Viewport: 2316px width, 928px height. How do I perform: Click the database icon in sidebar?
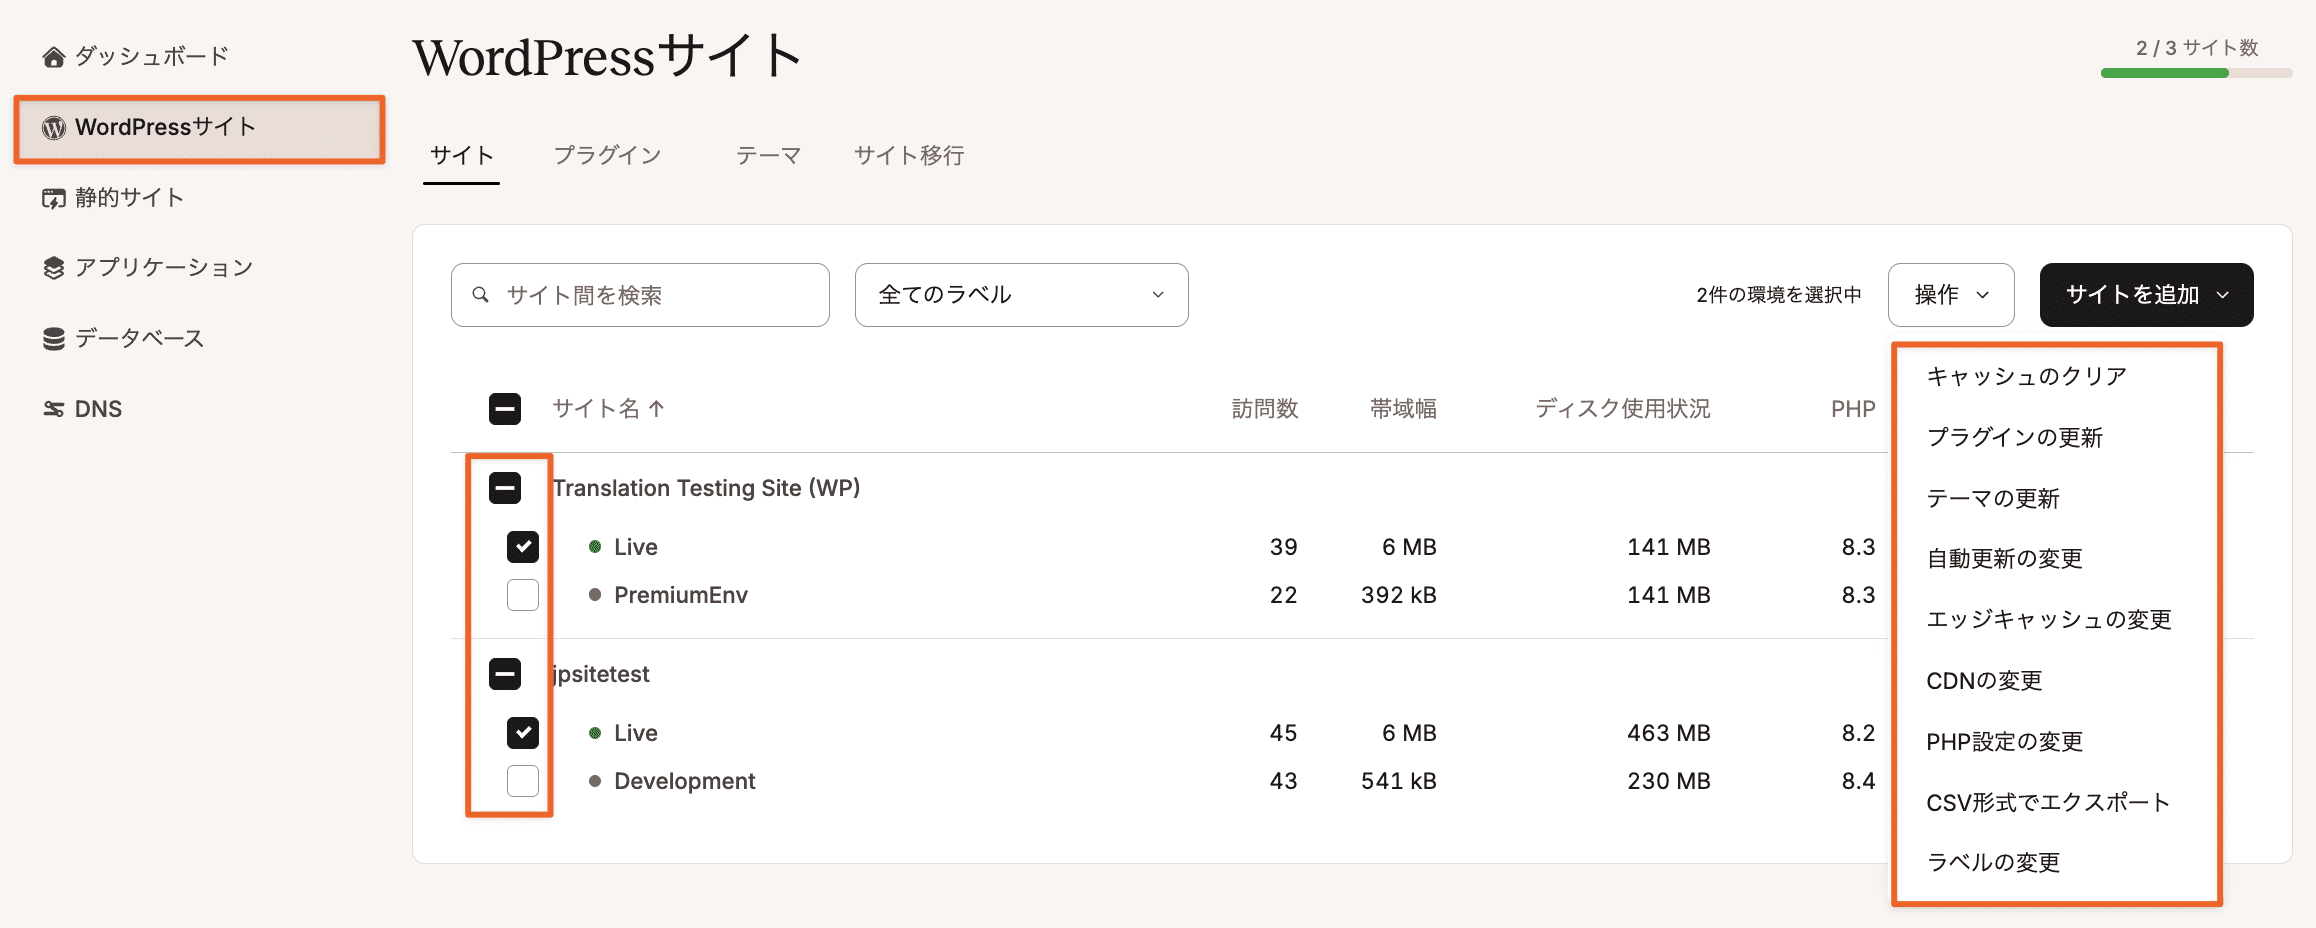54,339
